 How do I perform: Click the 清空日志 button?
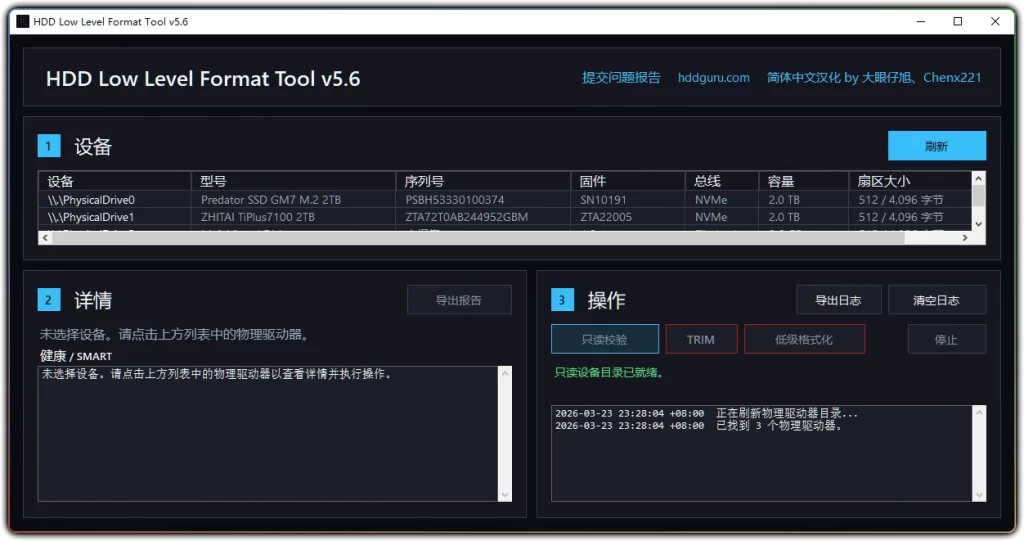point(936,300)
